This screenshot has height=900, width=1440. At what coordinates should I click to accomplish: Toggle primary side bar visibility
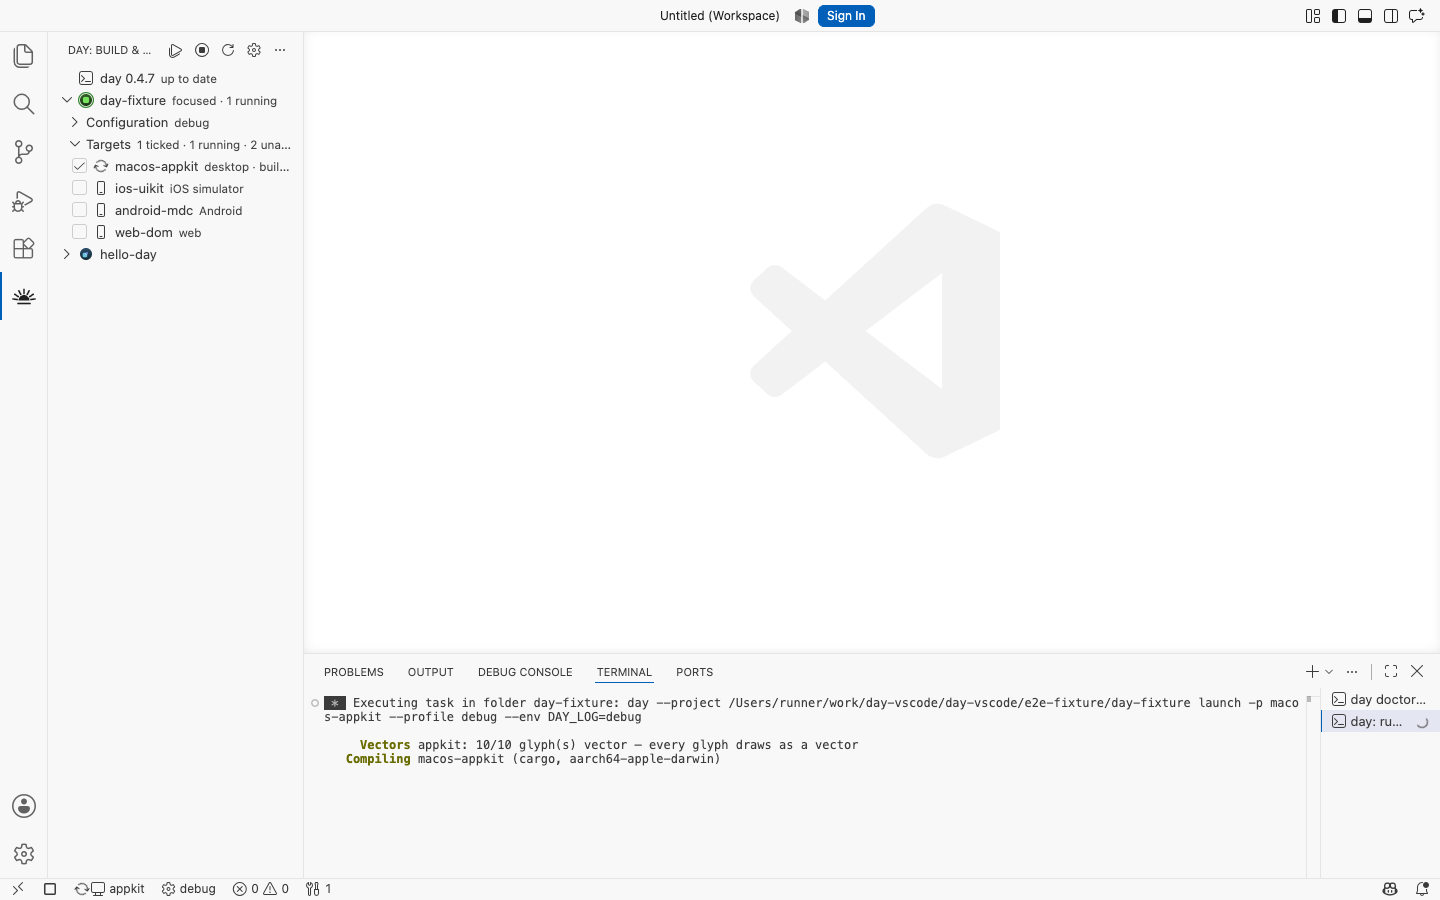1339,16
